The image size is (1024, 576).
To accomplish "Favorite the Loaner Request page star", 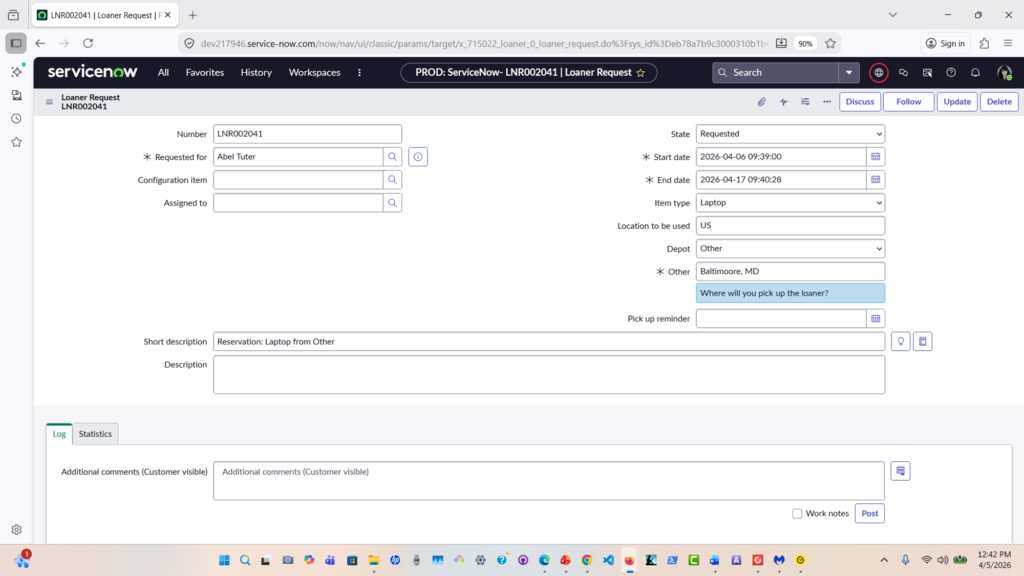I will point(640,73).
